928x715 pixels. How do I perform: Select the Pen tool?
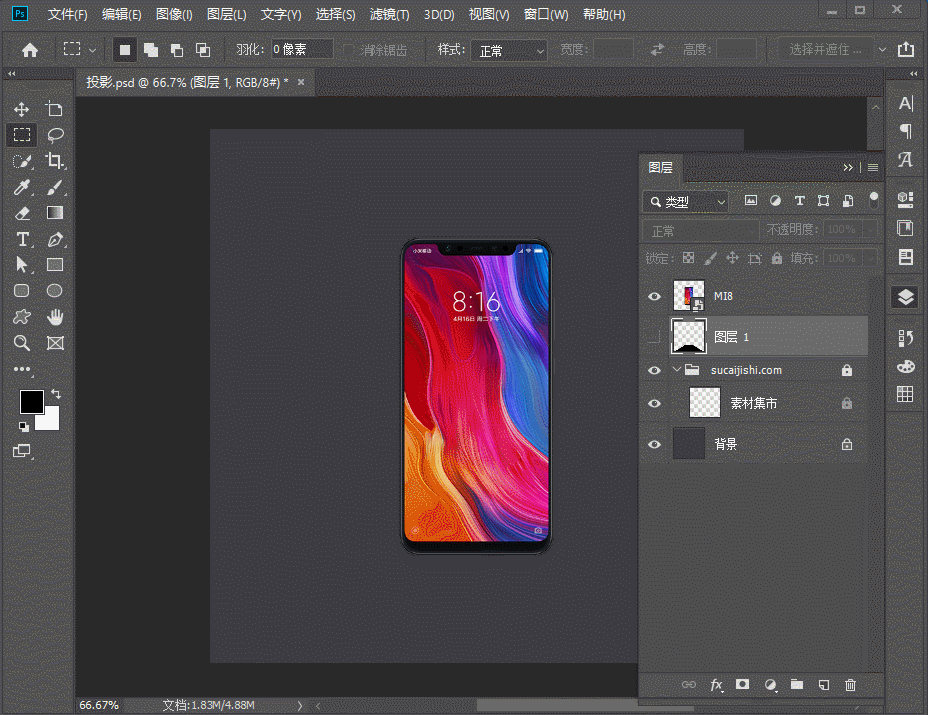55,239
